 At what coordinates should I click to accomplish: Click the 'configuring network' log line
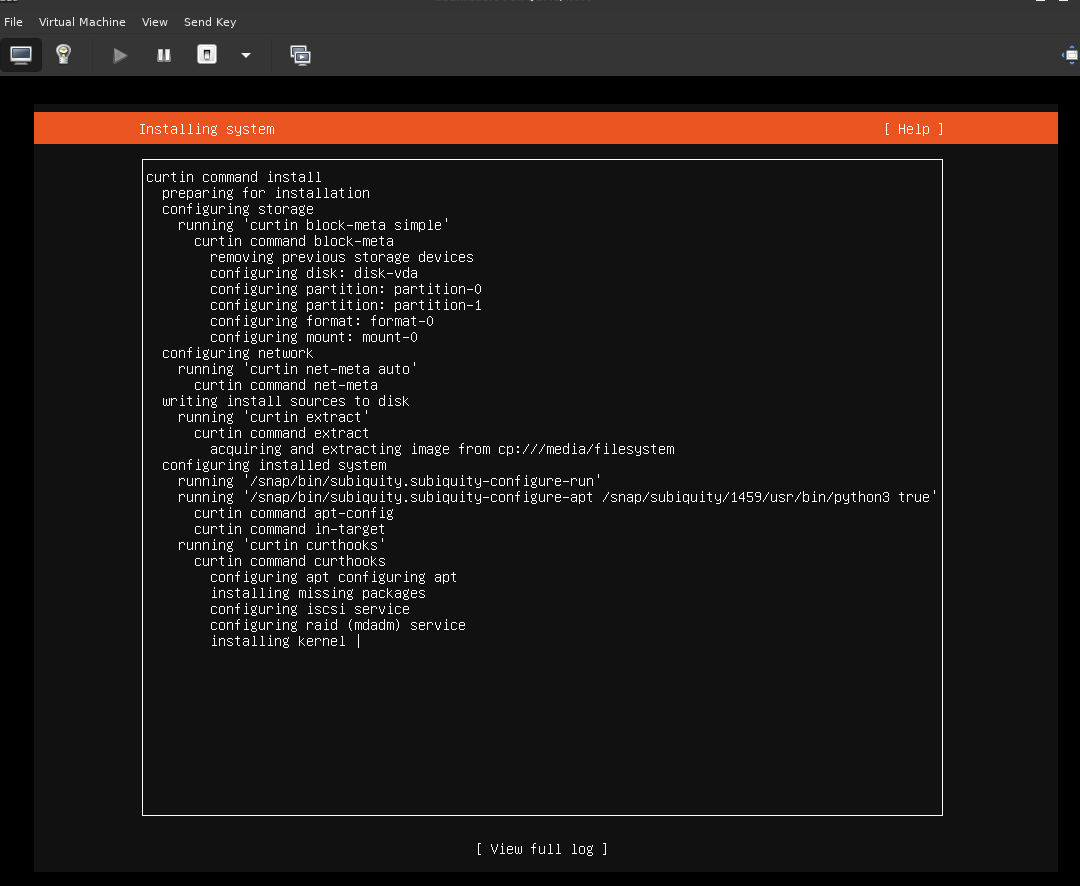coord(237,353)
